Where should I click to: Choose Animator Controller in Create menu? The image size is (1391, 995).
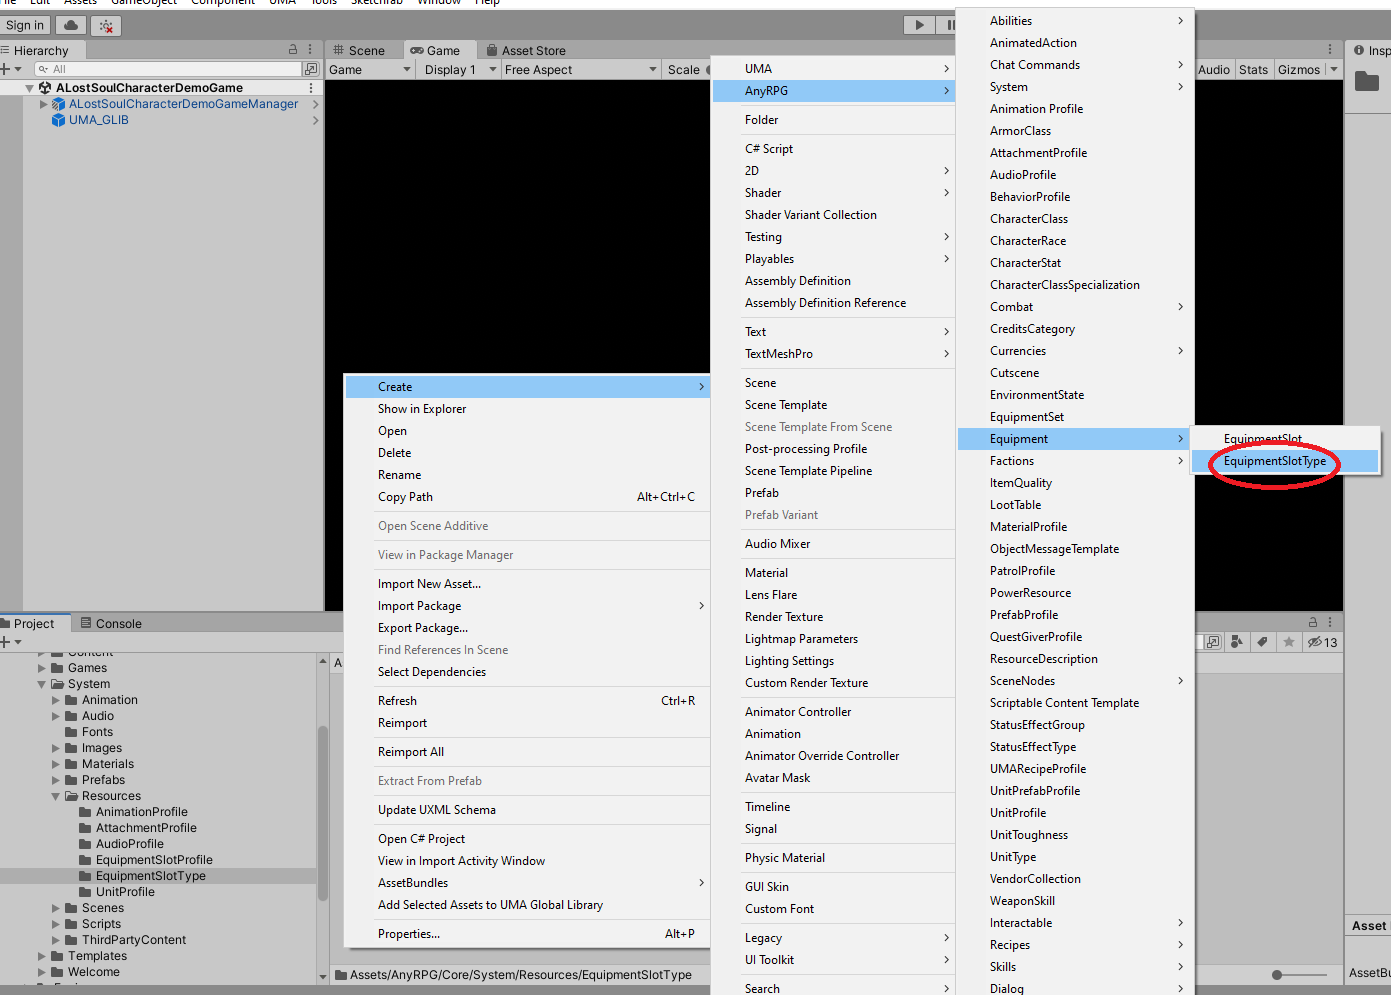[x=834, y=712]
